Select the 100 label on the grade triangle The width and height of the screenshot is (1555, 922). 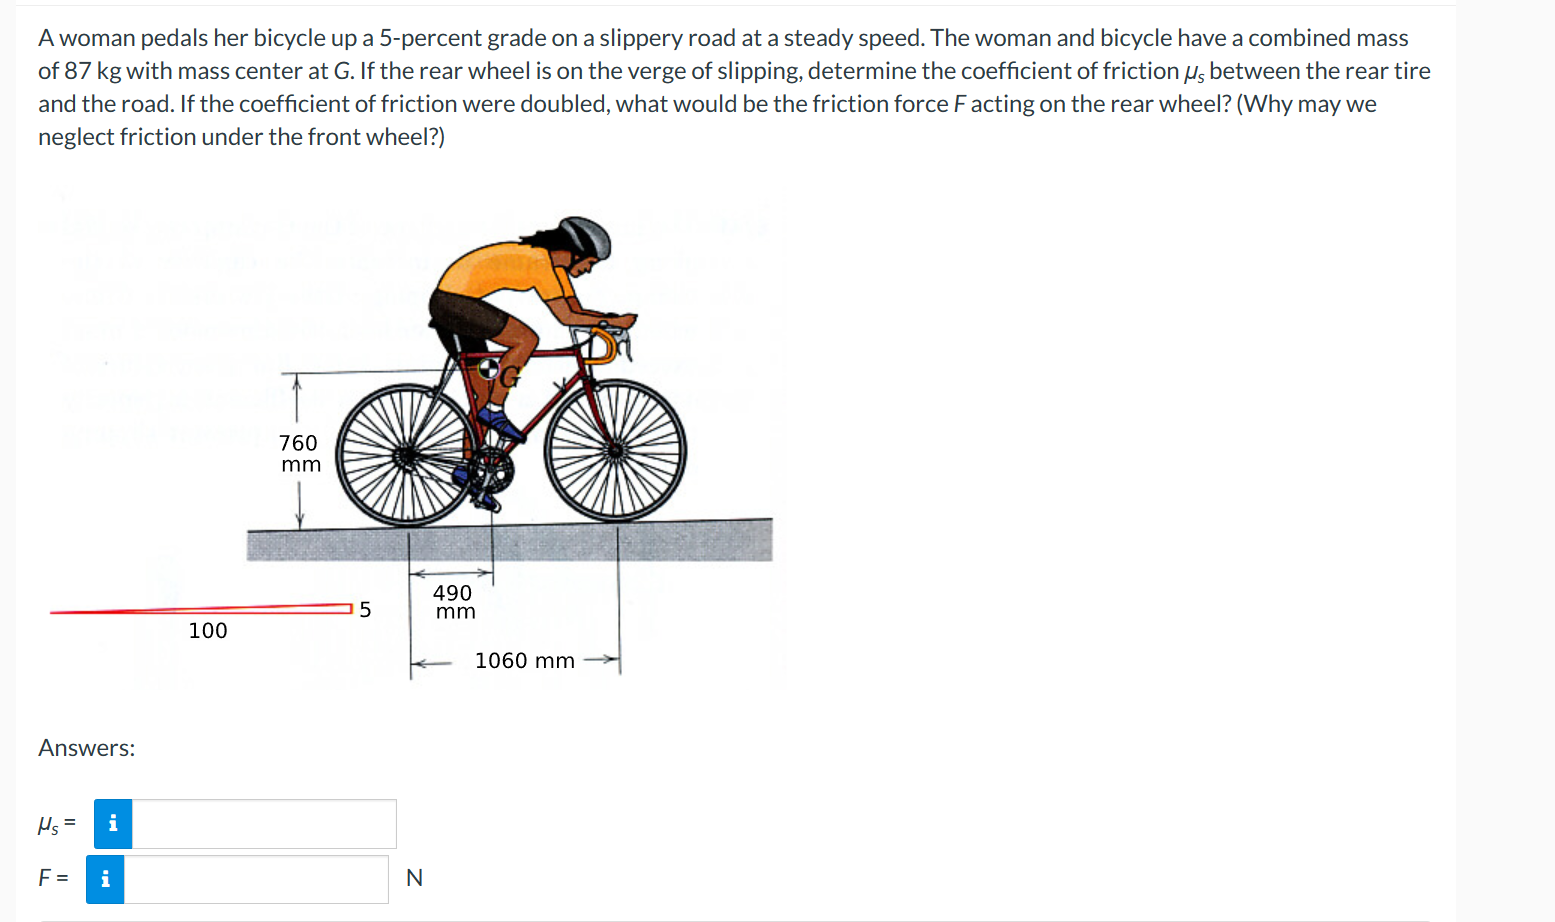click(207, 630)
